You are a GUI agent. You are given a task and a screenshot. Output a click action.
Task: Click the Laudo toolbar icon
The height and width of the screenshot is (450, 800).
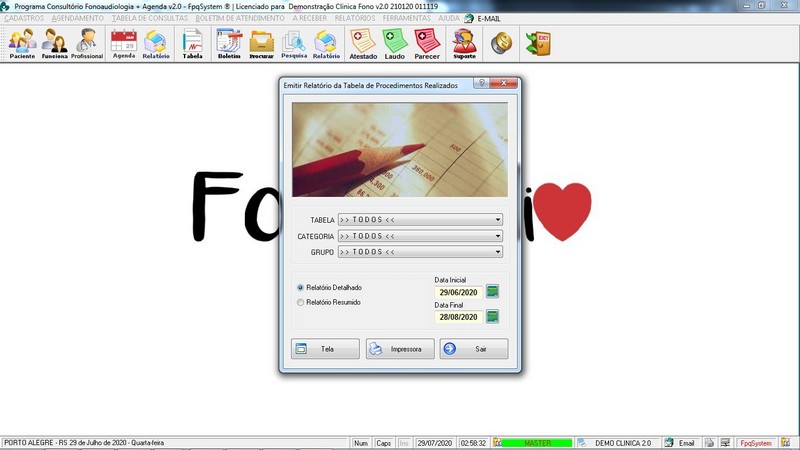pos(395,43)
